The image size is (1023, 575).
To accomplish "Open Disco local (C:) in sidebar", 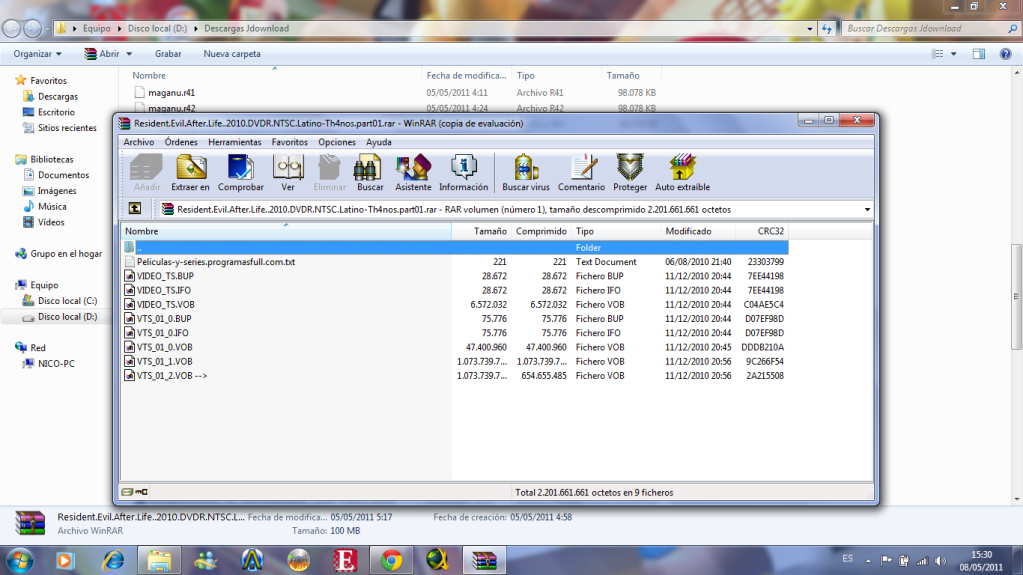I will point(67,301).
